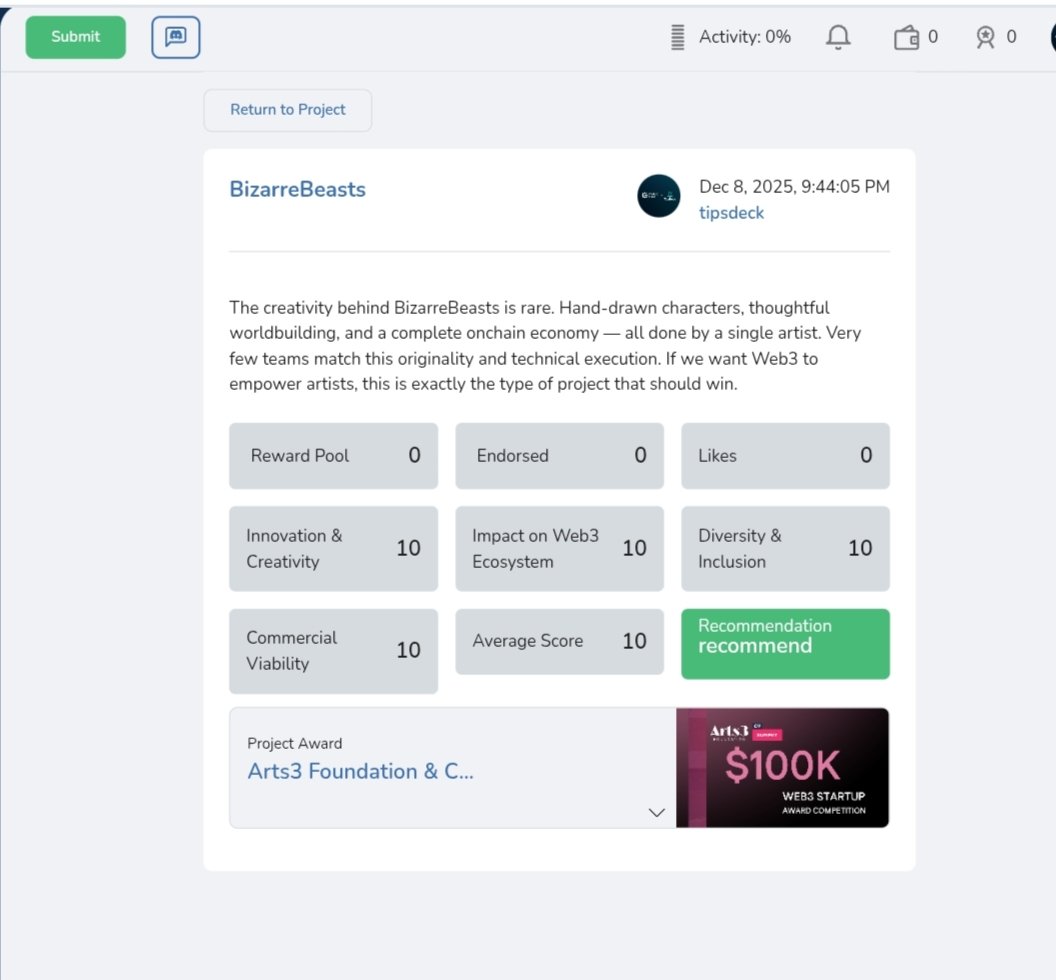Click Return to Project button
The image size is (1056, 980).
point(288,110)
